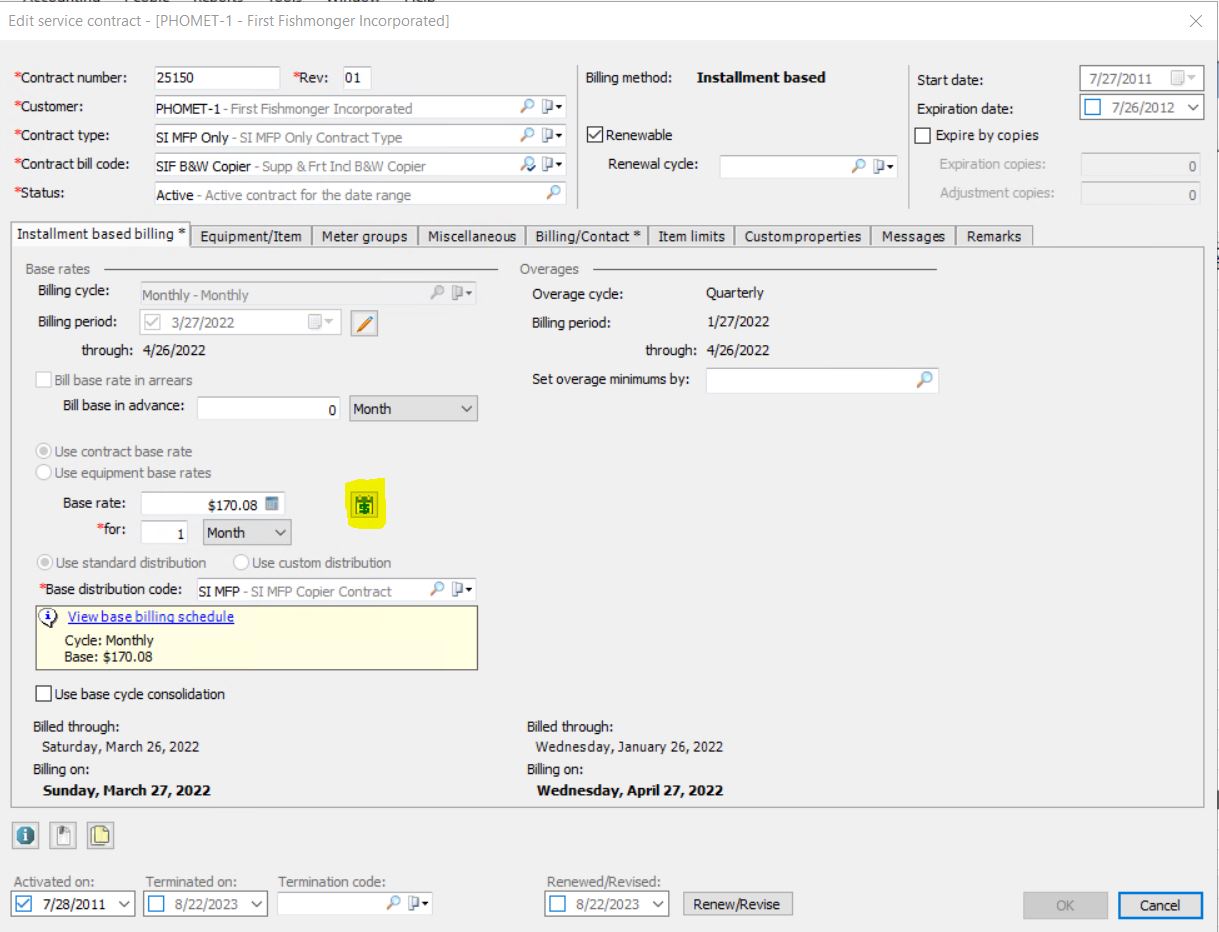Viewport: 1219px width, 932px height.
Task: Check the Renewed/Revised date checkbox
Action: click(558, 904)
